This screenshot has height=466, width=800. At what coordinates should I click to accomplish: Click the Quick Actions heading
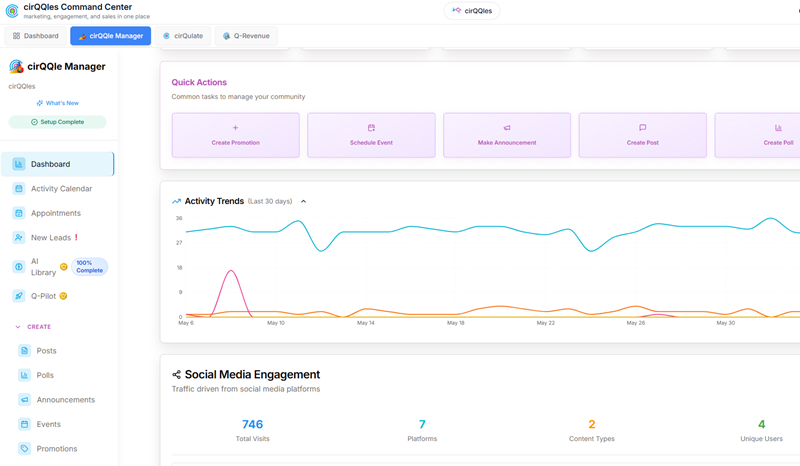coord(199,82)
